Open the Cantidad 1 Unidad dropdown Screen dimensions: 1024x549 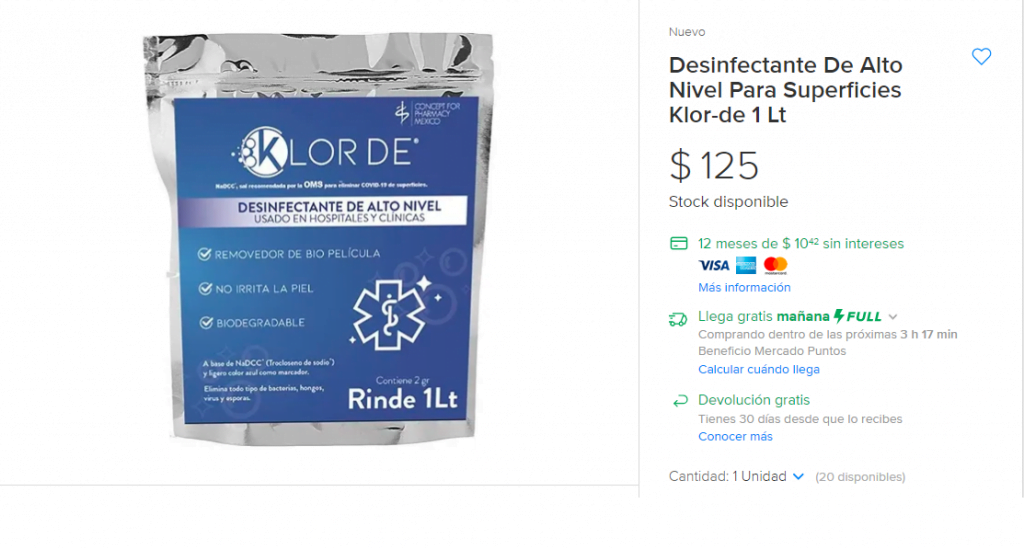click(x=736, y=477)
